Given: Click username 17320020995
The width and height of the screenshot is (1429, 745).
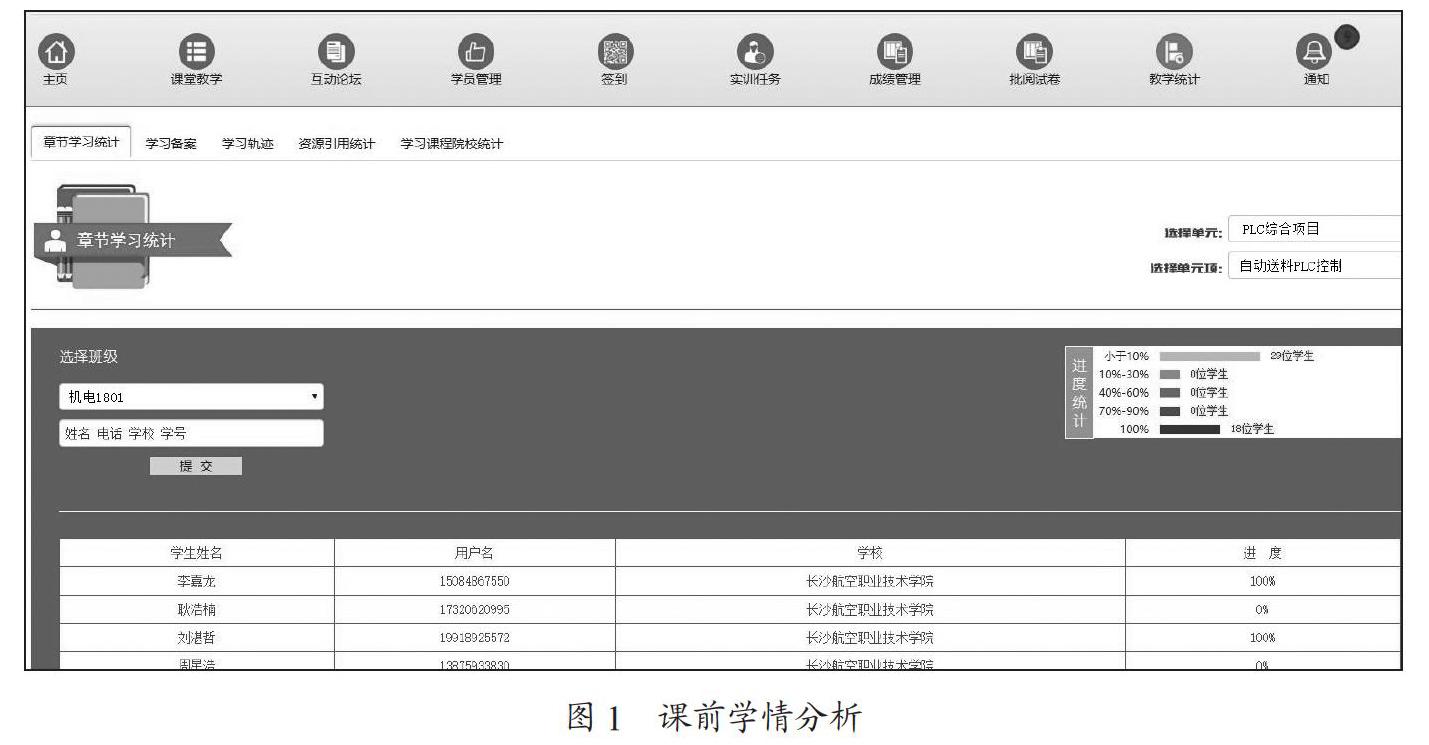Looking at the screenshot, I should point(475,609).
